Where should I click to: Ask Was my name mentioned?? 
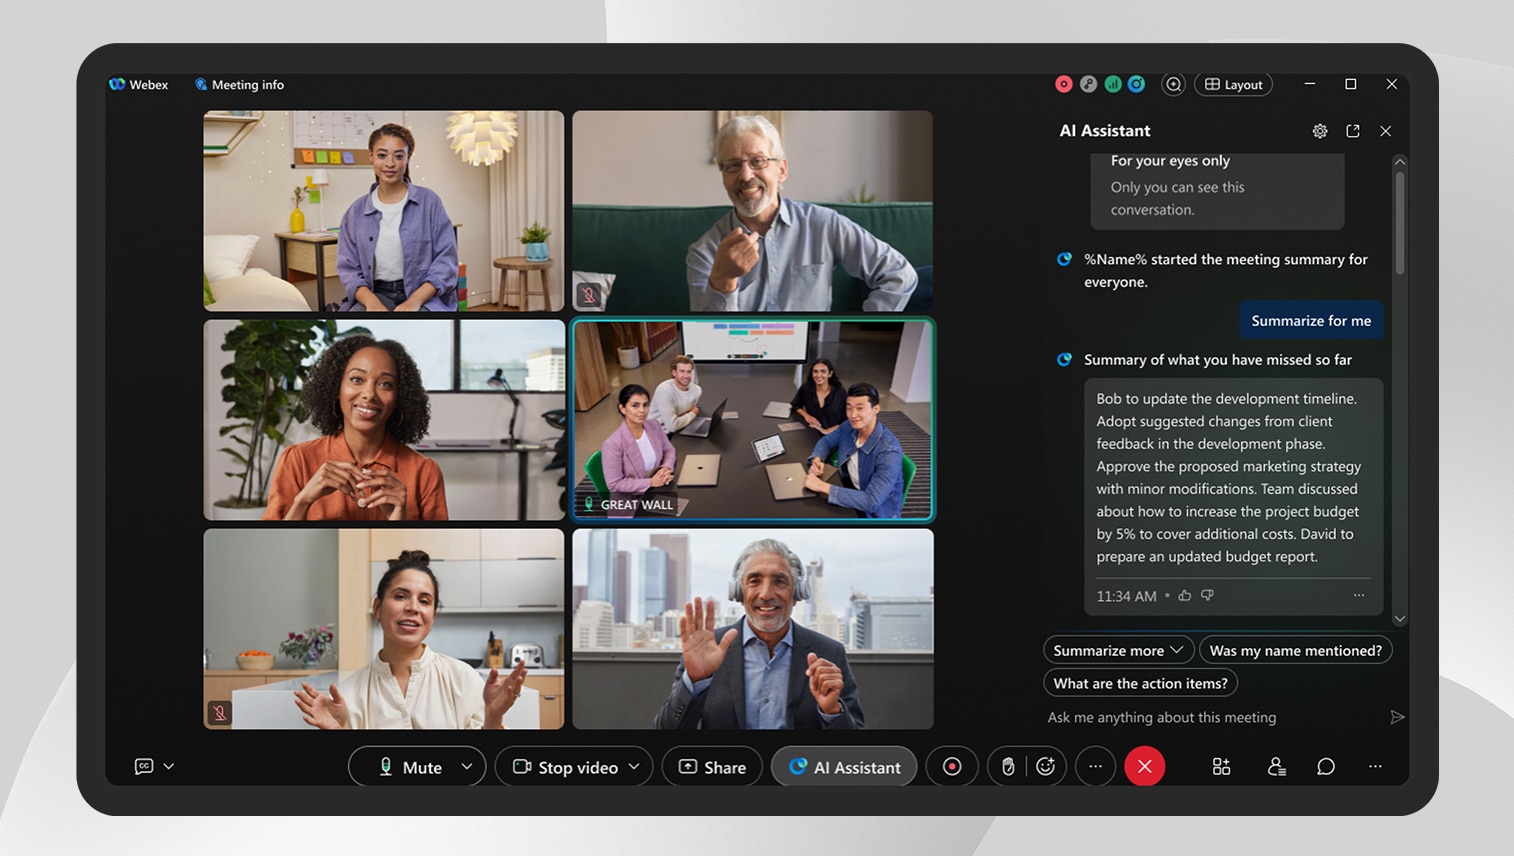1295,650
